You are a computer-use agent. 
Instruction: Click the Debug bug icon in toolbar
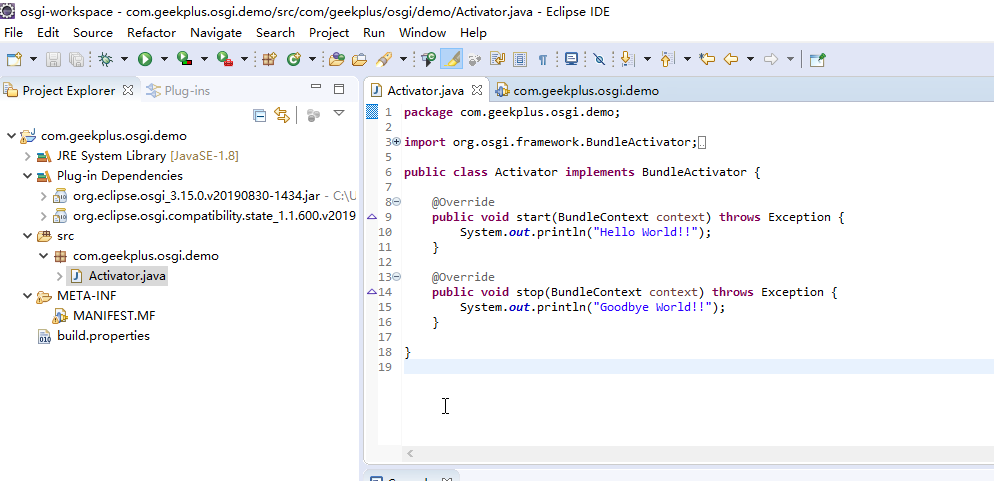105,60
